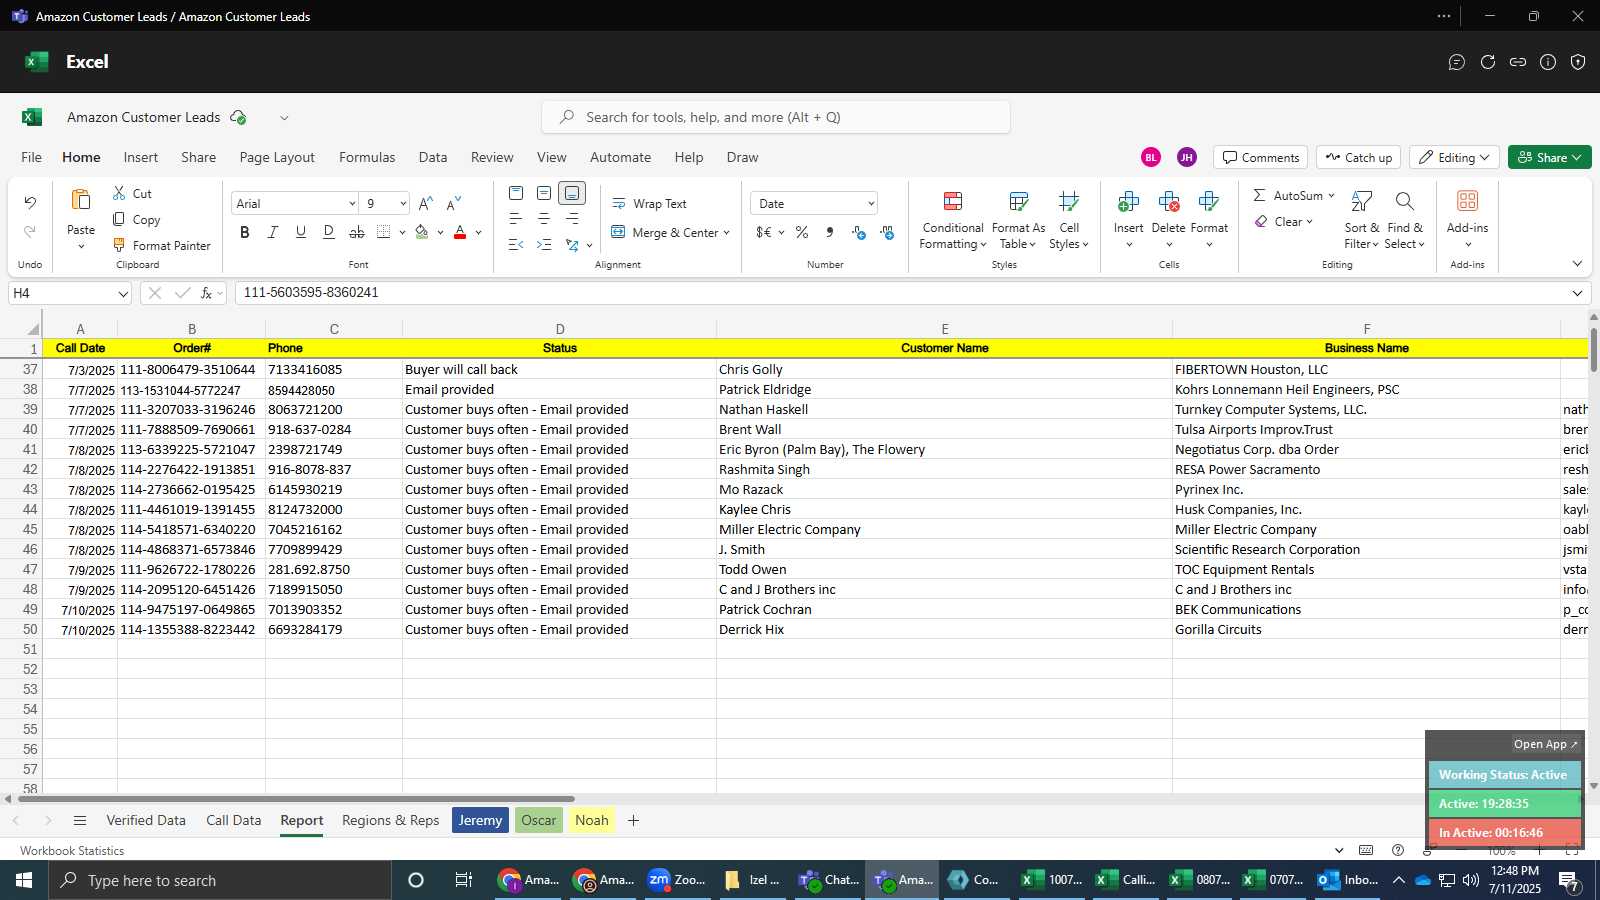The image size is (1600, 900).
Task: Apply red font color button
Action: click(460, 232)
